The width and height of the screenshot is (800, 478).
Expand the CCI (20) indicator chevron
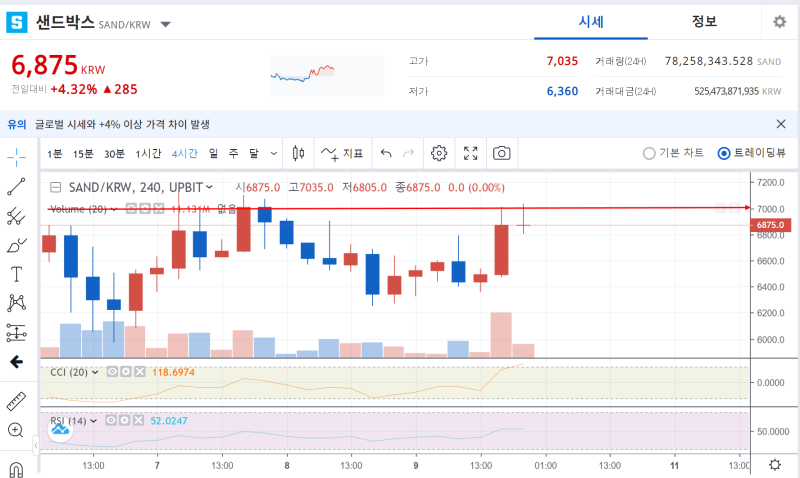click(95, 372)
